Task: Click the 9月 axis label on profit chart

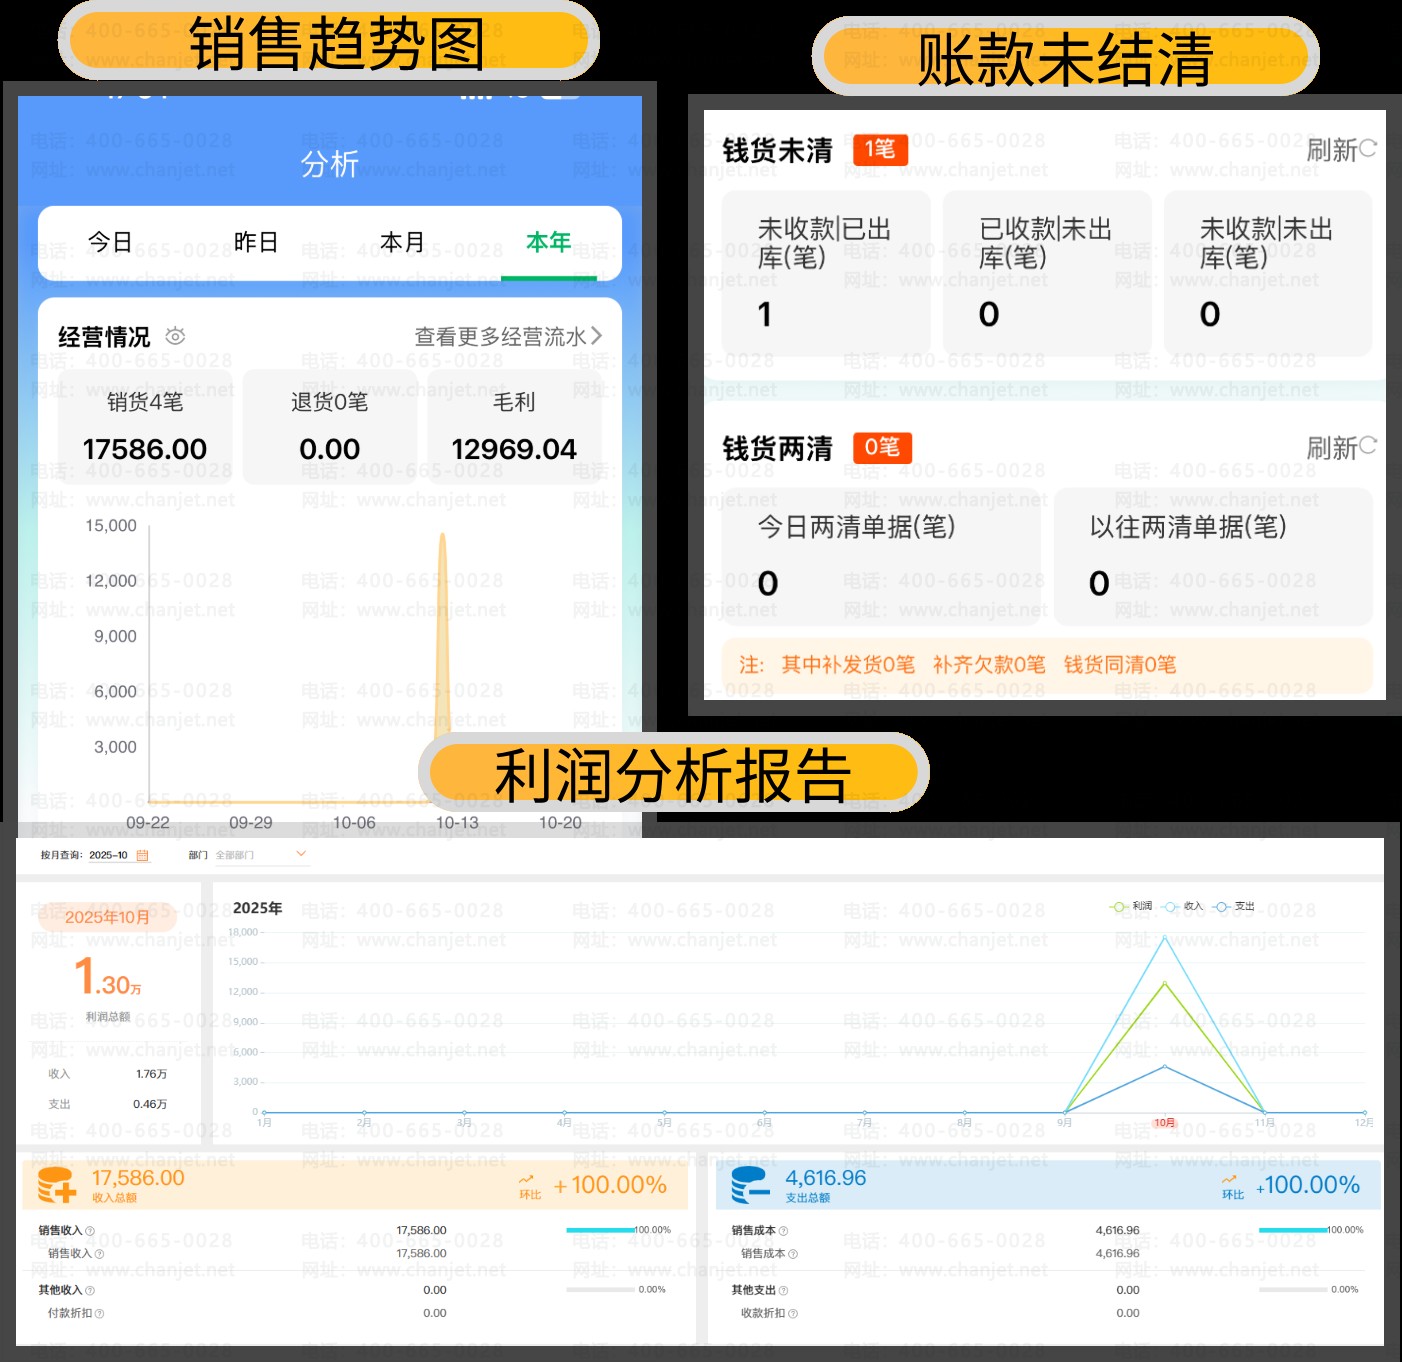Action: pyautogui.click(x=1064, y=1123)
